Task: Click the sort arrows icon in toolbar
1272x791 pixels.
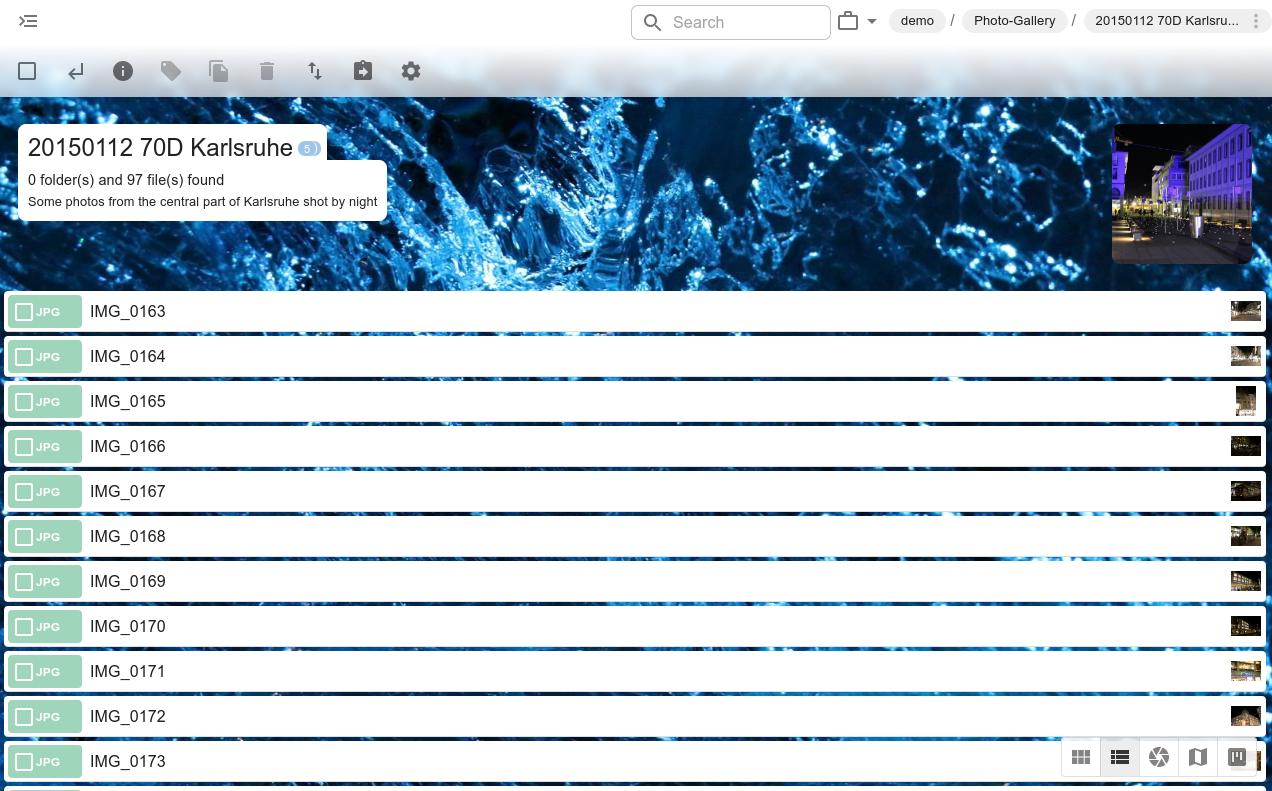Action: point(315,71)
